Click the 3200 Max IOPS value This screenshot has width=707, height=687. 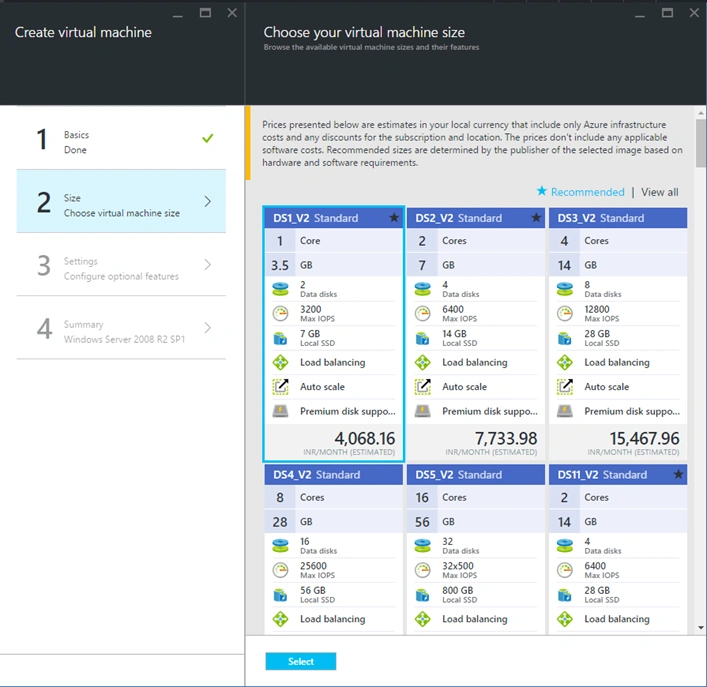[x=311, y=309]
